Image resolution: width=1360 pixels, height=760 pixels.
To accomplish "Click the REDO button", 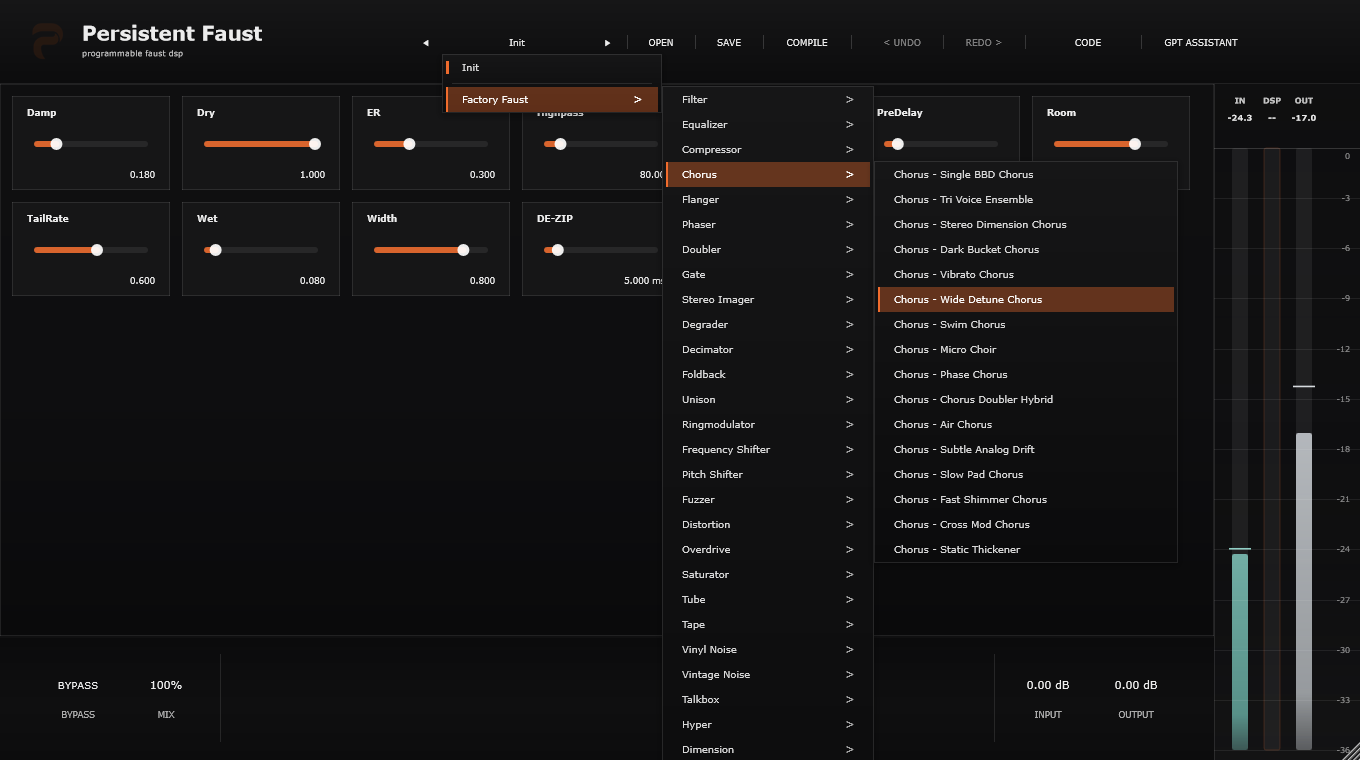I will tap(983, 43).
